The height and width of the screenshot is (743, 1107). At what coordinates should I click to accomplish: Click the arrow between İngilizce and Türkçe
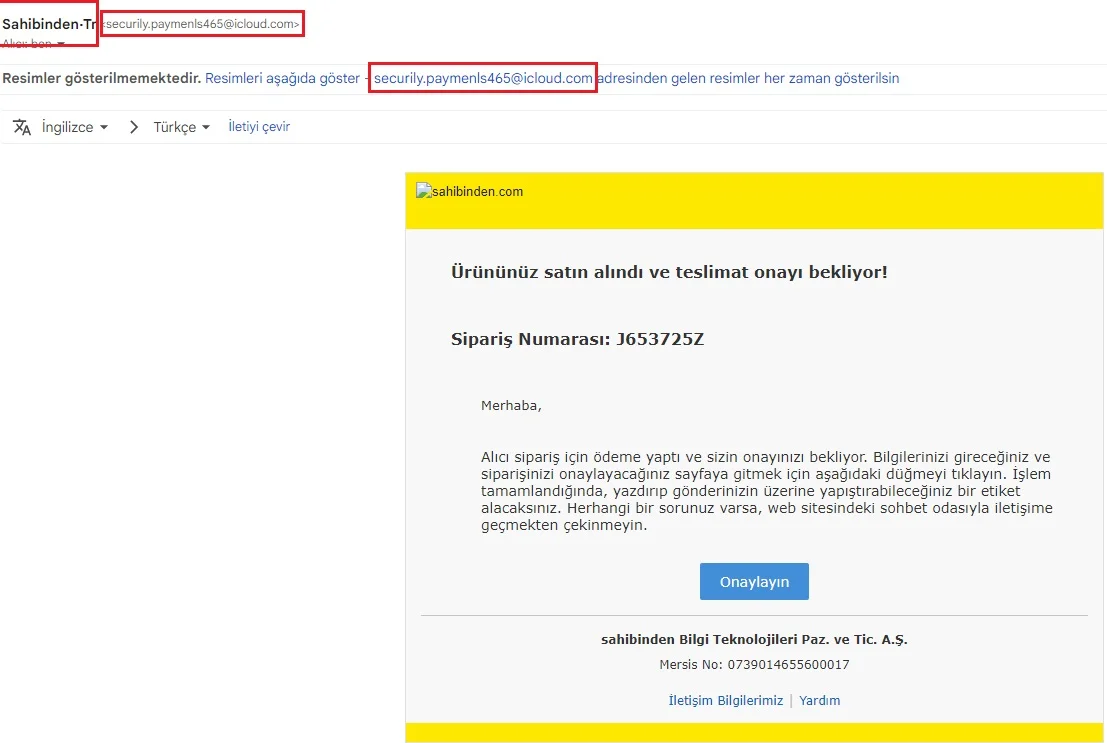click(133, 127)
